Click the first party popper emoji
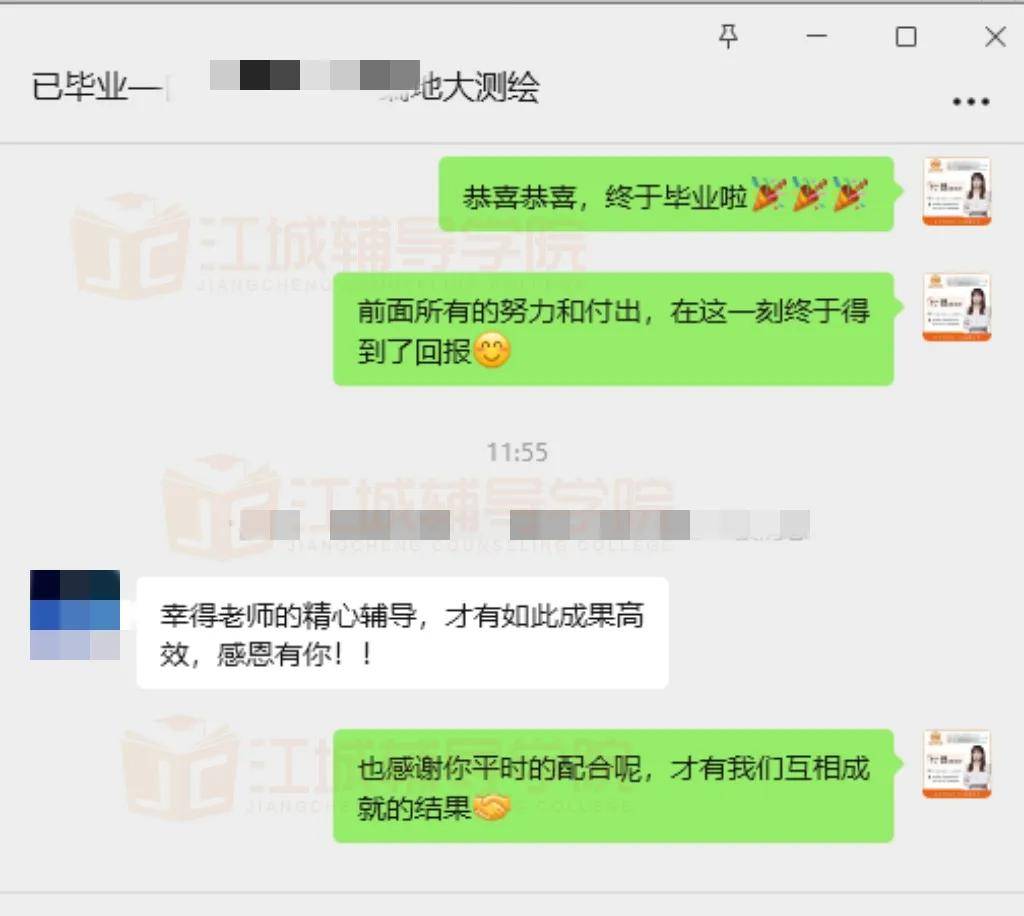 [x=769, y=195]
